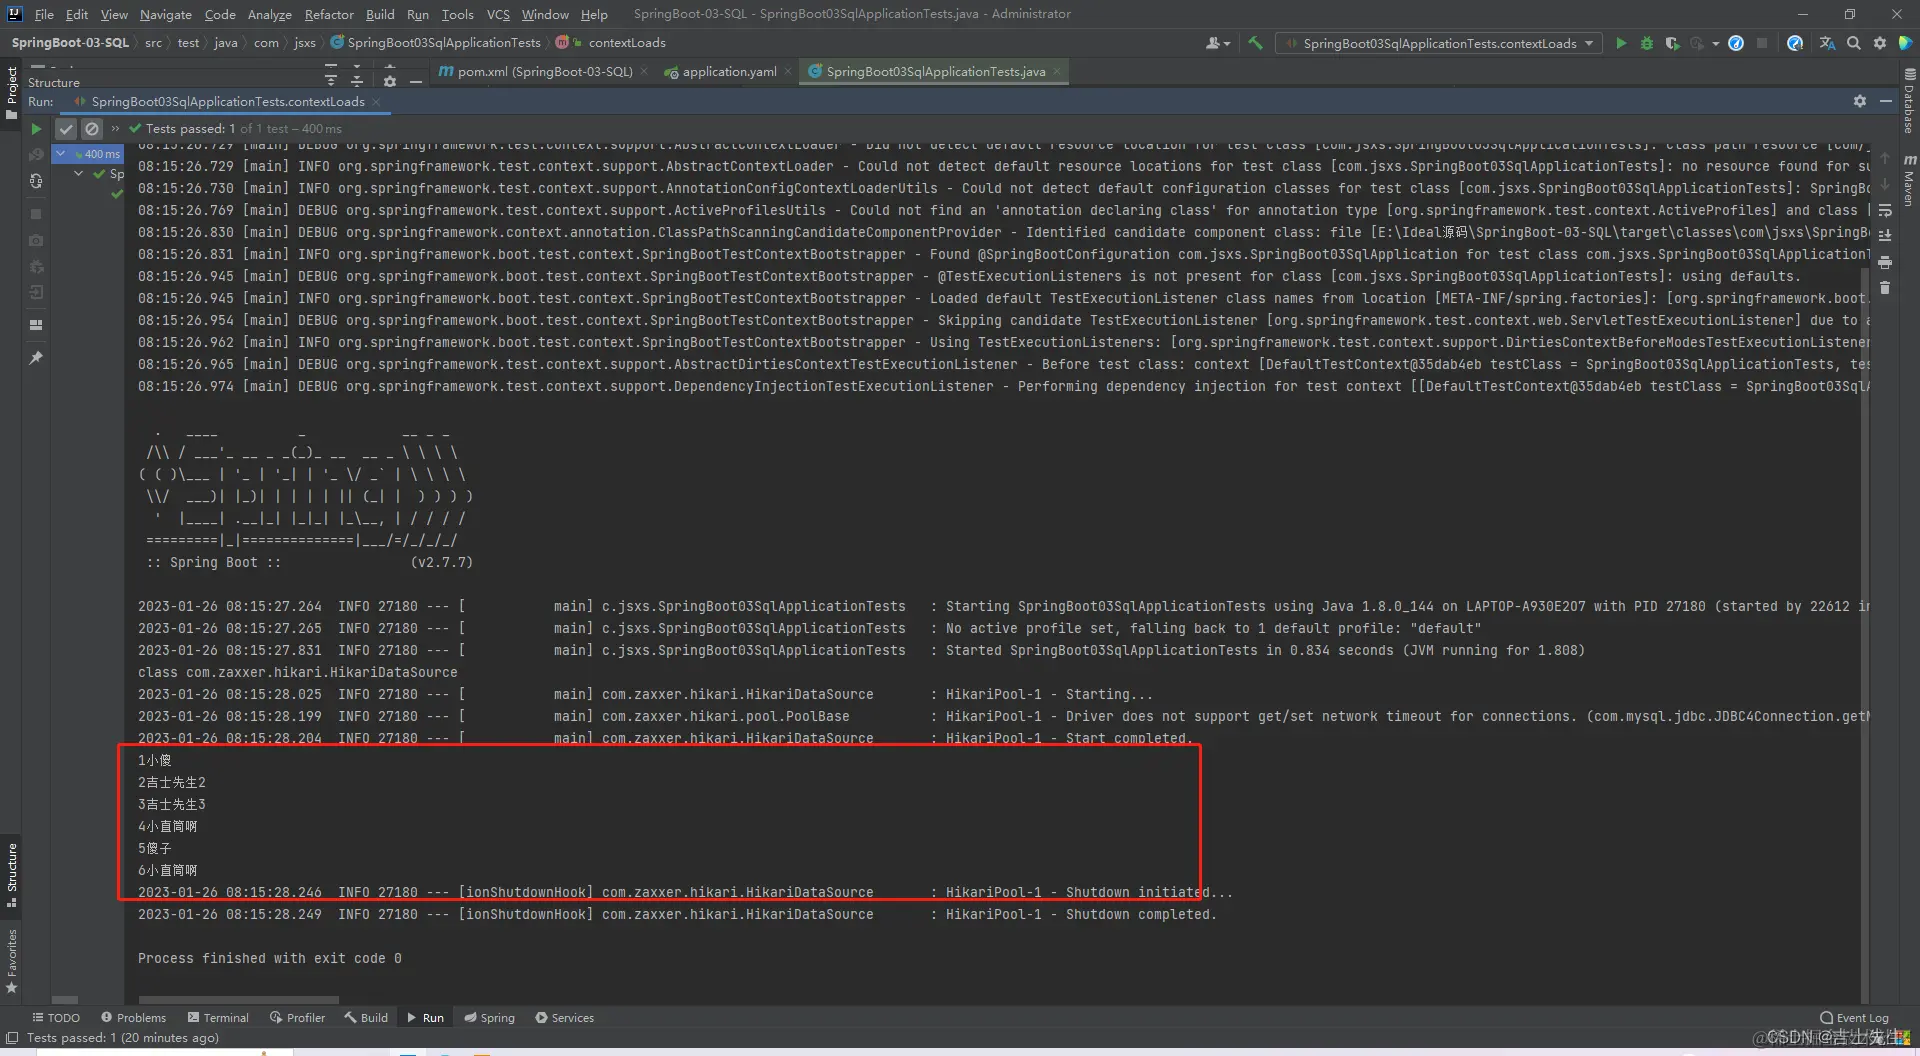The height and width of the screenshot is (1056, 1920).
Task: Open the Refactor menu
Action: (329, 14)
